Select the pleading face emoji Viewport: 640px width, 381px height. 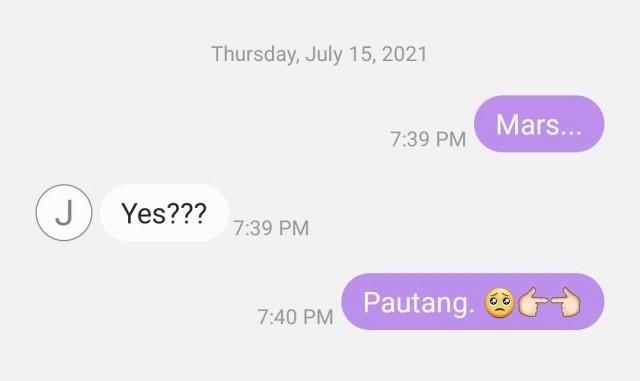500,303
